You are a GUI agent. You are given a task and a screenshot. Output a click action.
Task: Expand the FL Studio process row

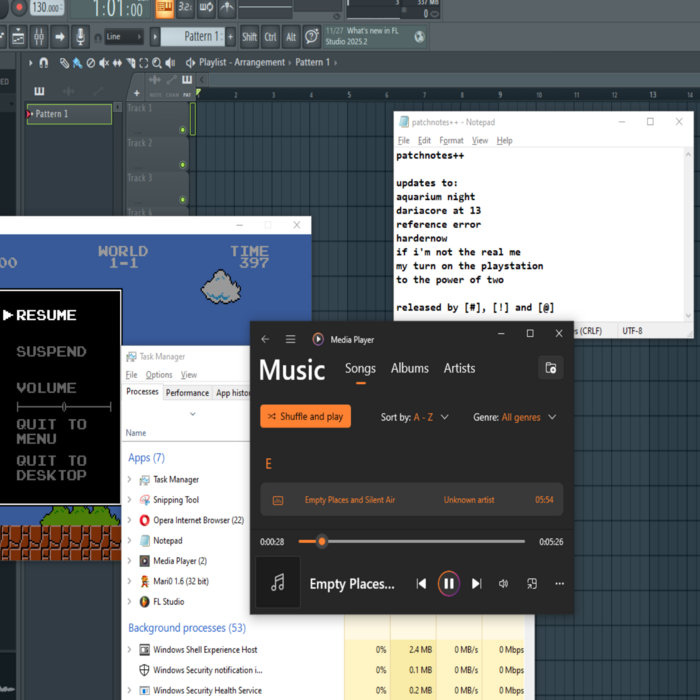(x=129, y=602)
